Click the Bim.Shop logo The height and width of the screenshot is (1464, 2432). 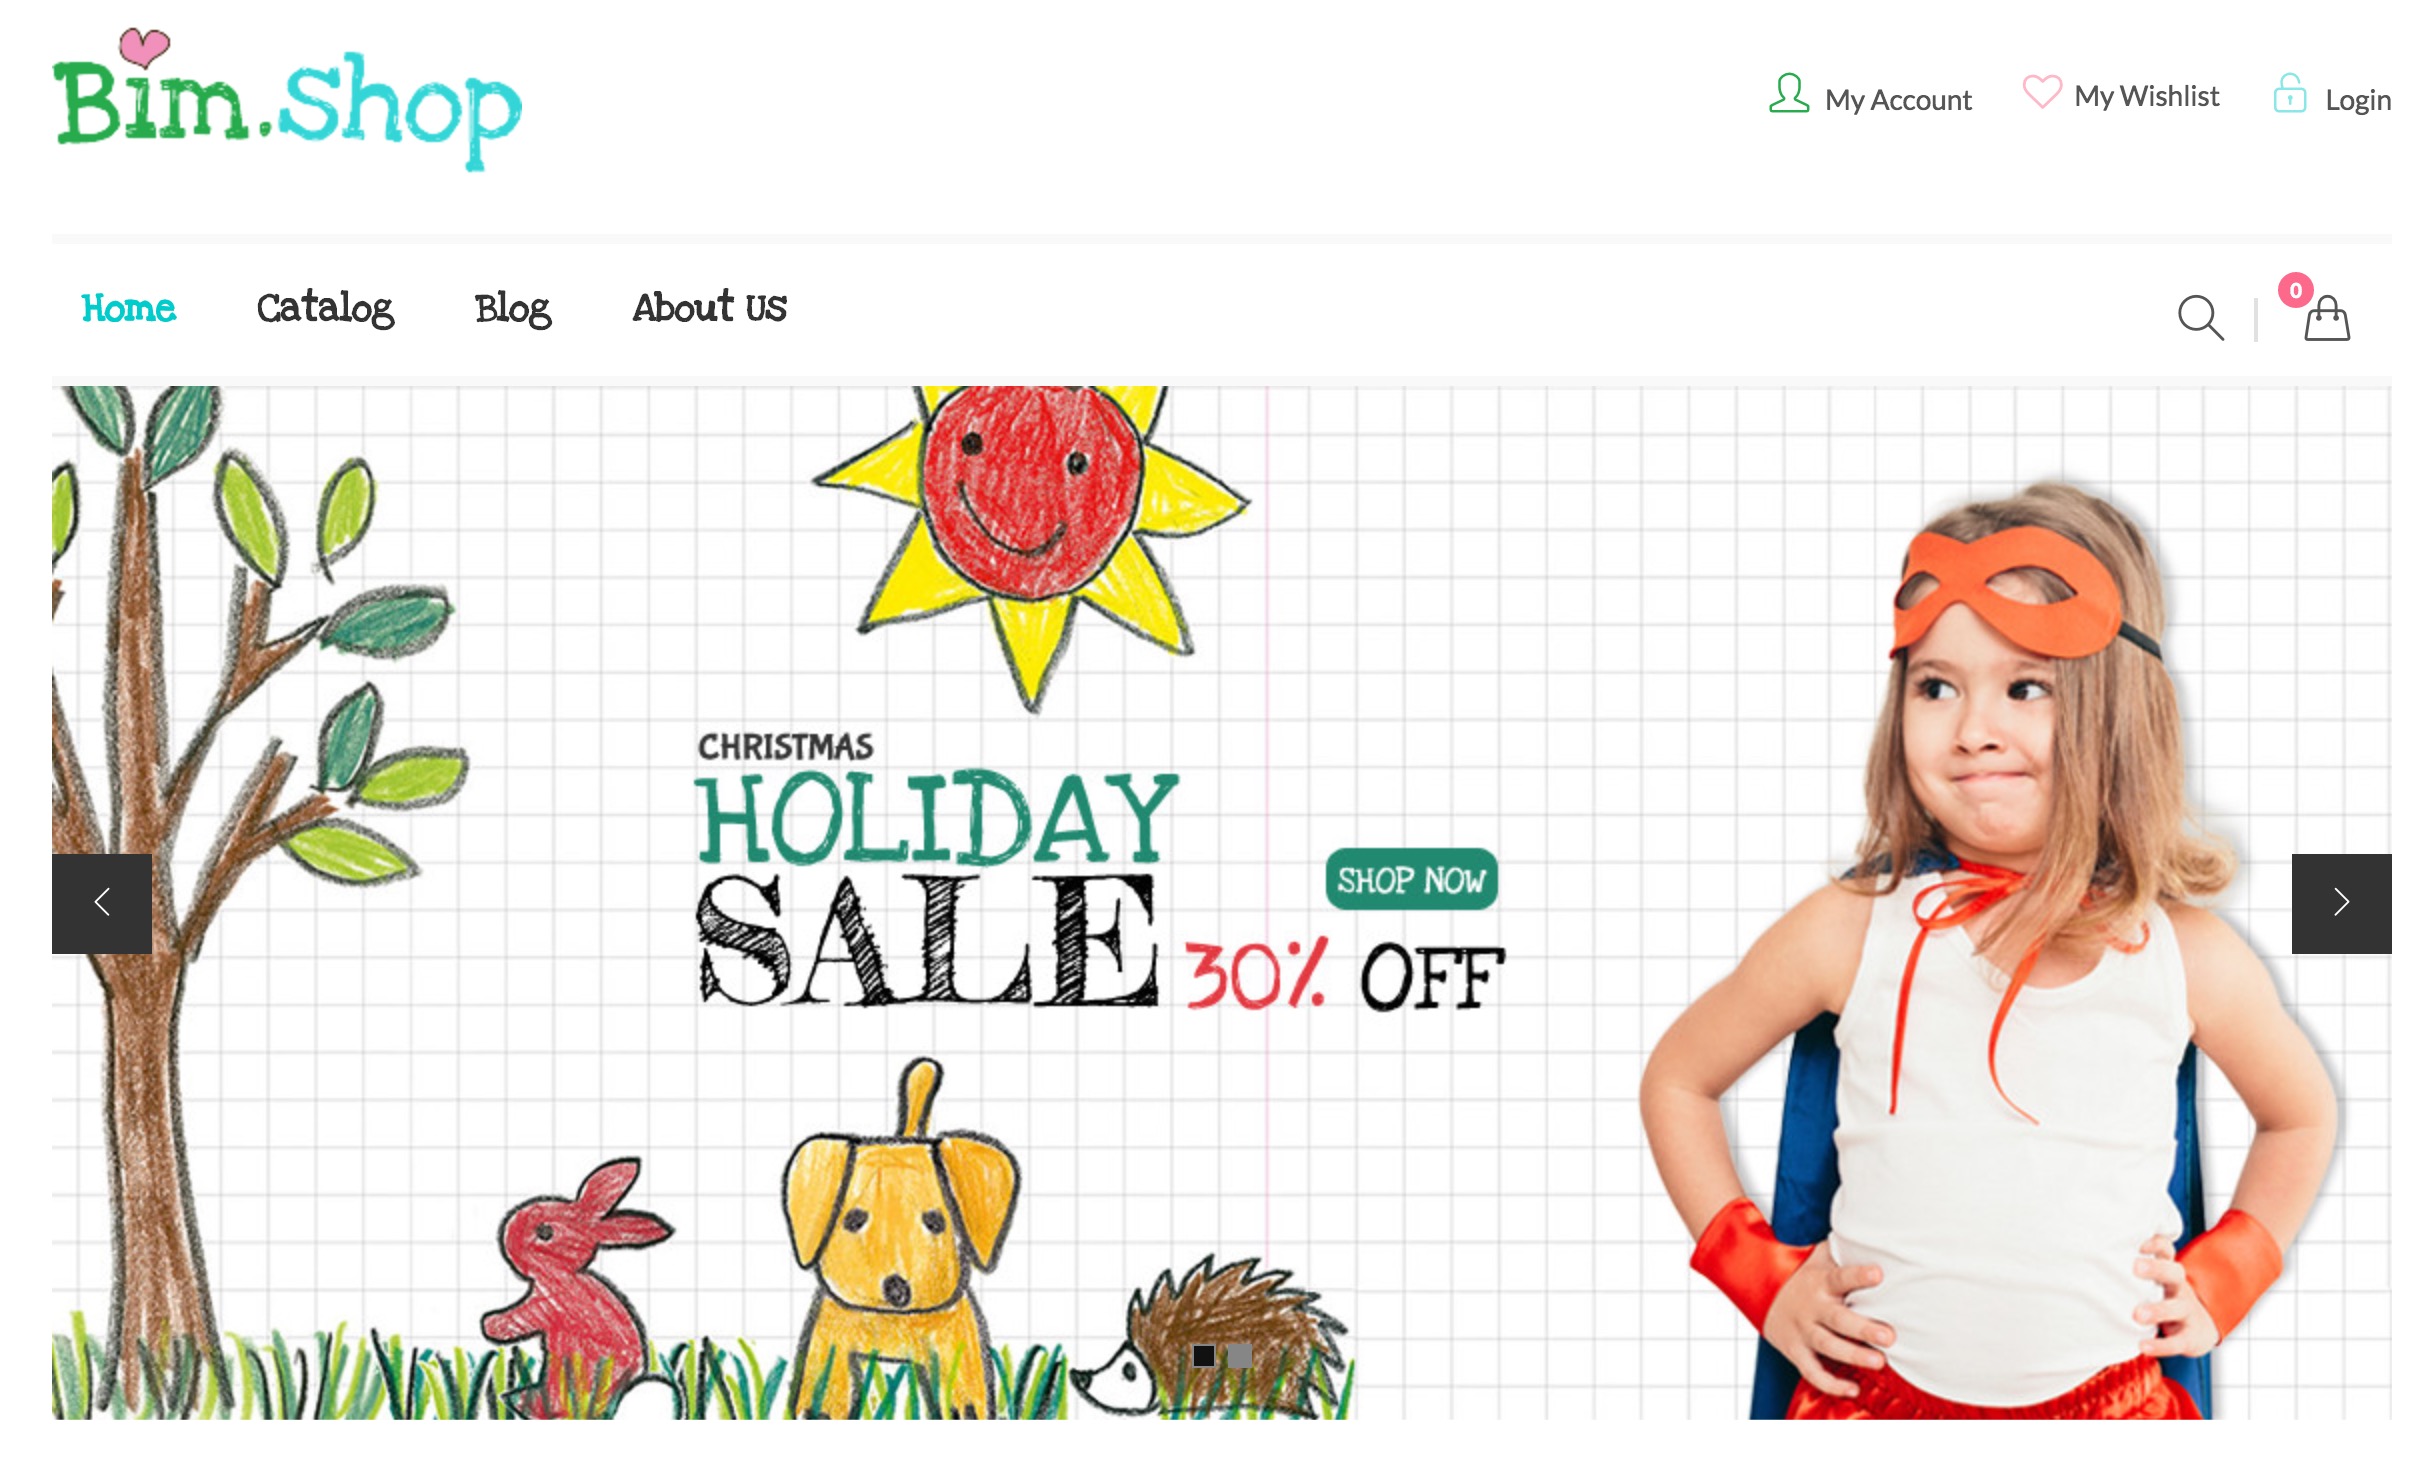(x=287, y=100)
